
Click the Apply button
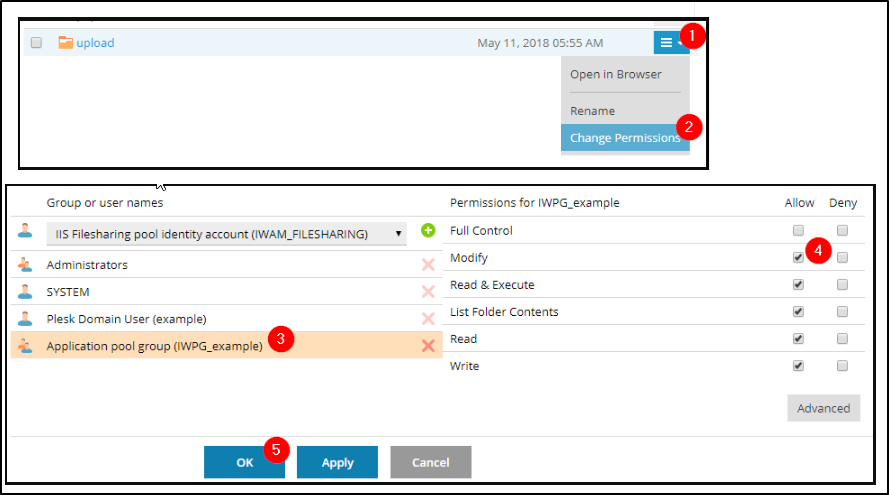(x=337, y=463)
